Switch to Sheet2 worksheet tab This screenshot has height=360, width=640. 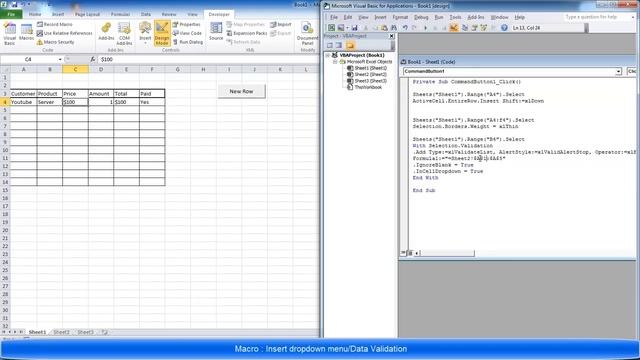[x=61, y=332]
